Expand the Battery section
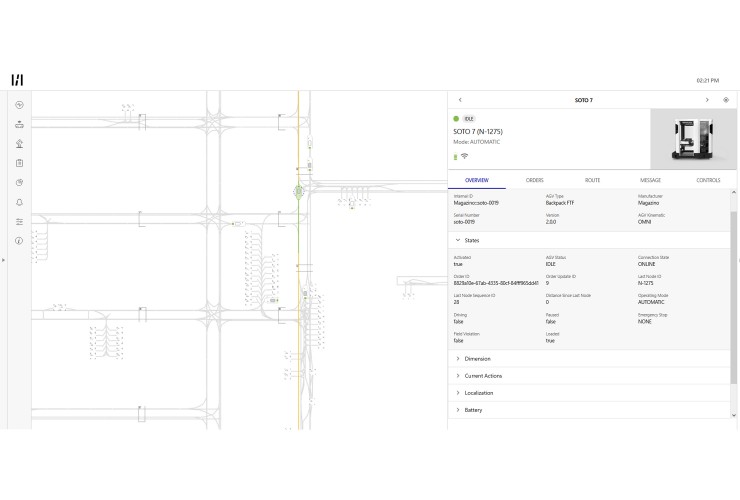 (589, 410)
